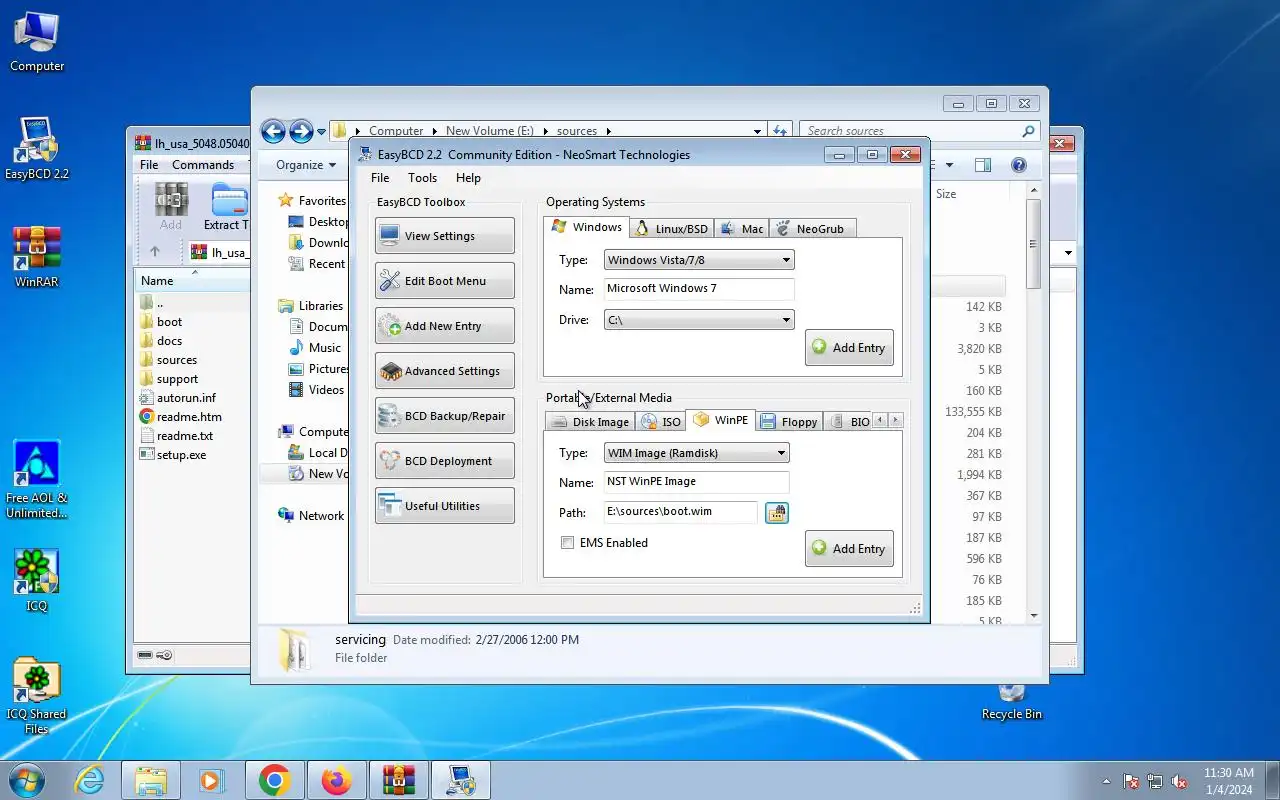Enable the EMS Enabled checkbox
The width and height of the screenshot is (1280, 800).
point(568,543)
